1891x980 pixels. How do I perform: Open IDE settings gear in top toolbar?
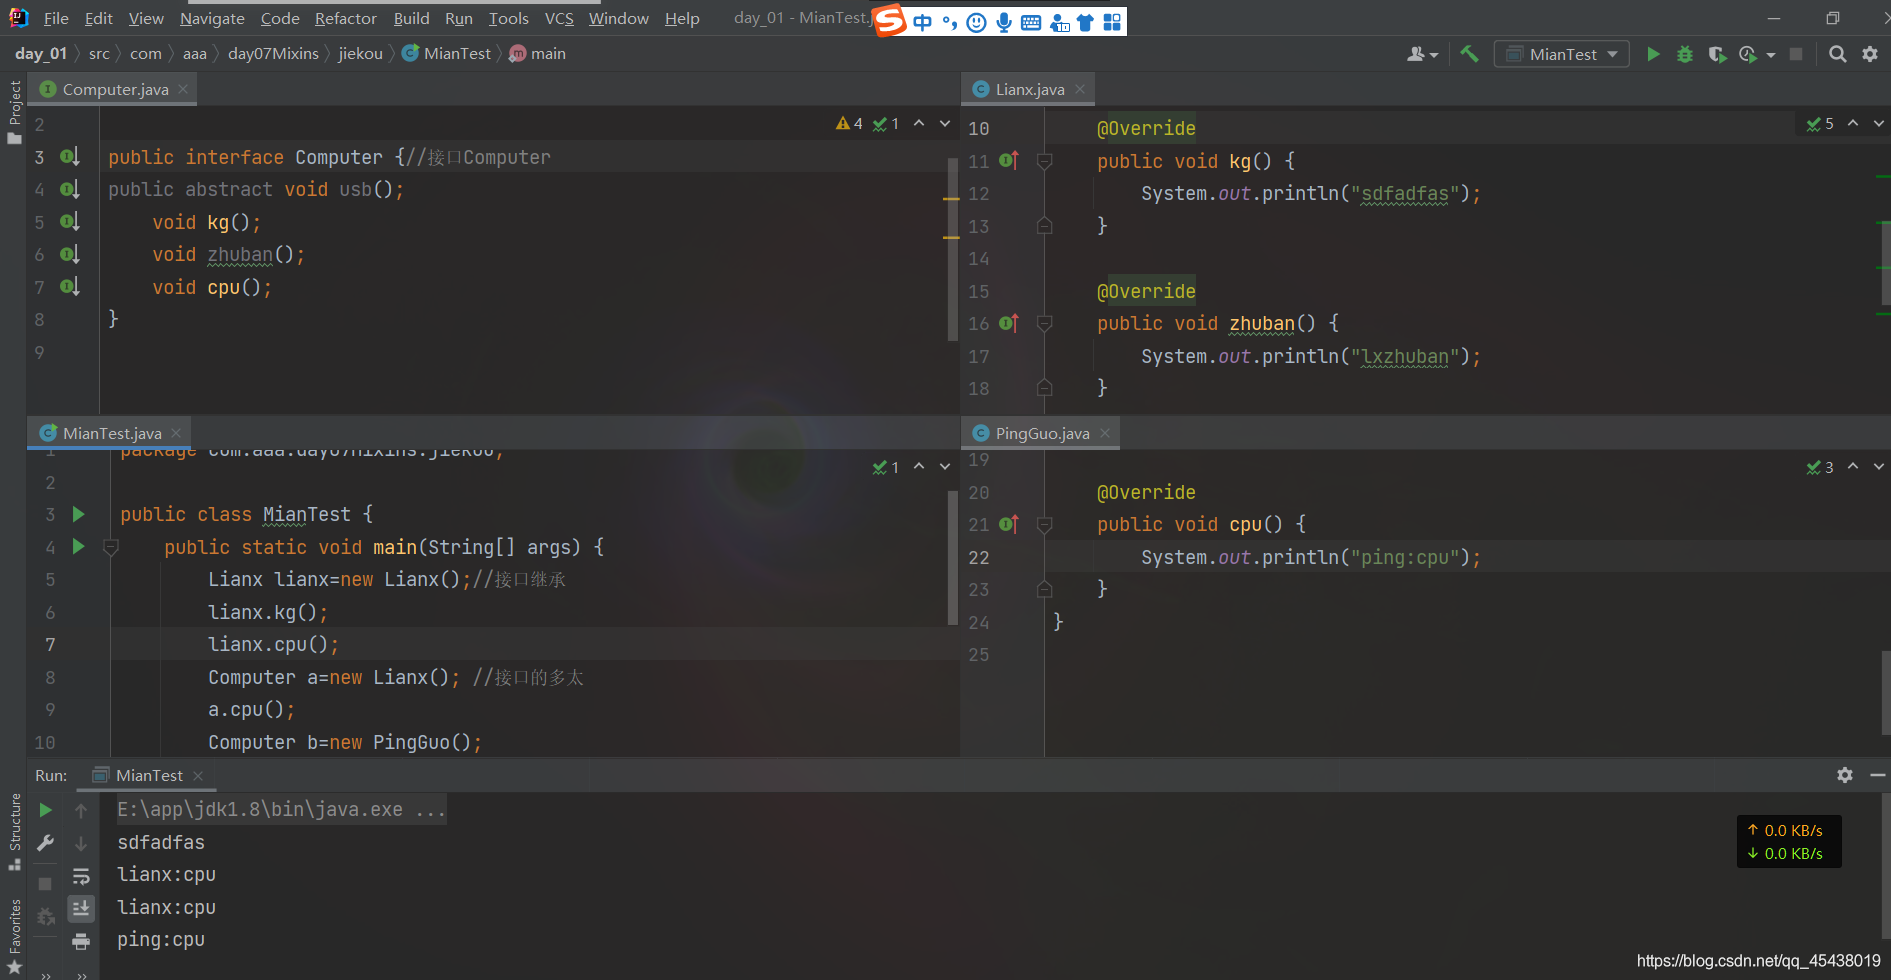coord(1869,54)
